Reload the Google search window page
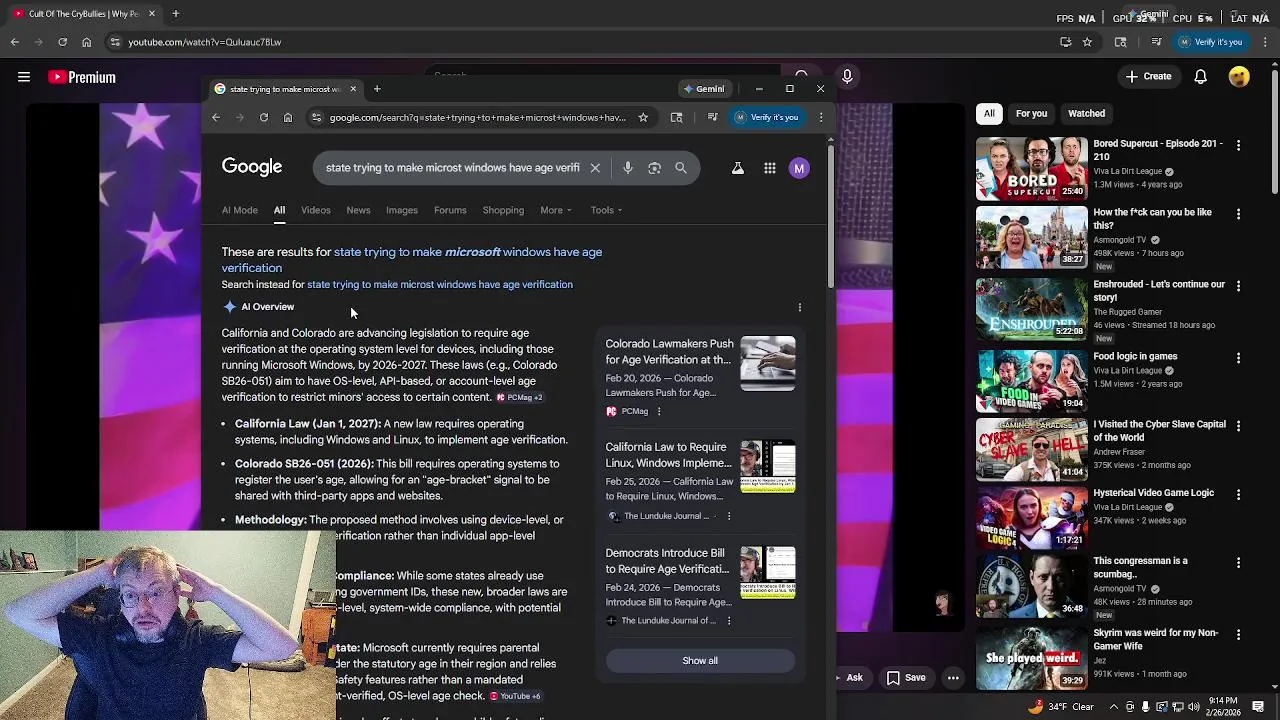 pos(264,117)
